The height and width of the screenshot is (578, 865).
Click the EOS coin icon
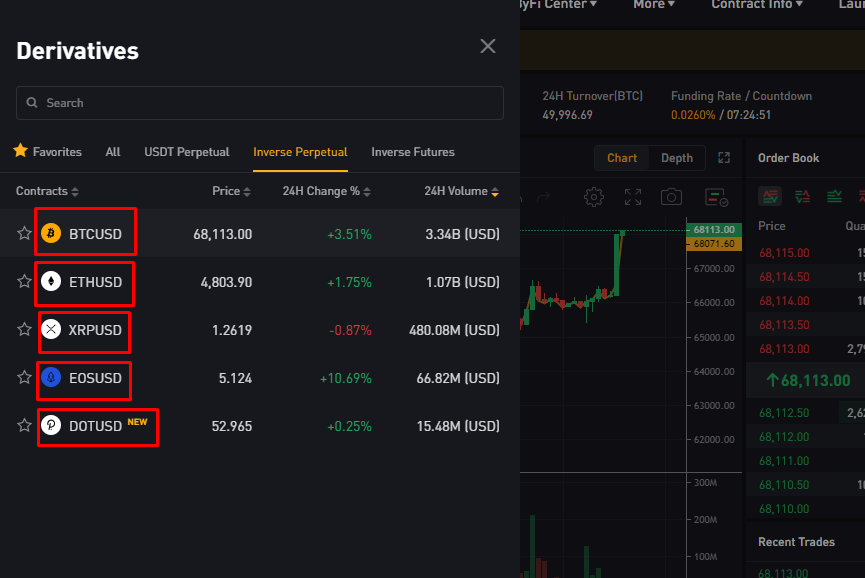(51, 378)
